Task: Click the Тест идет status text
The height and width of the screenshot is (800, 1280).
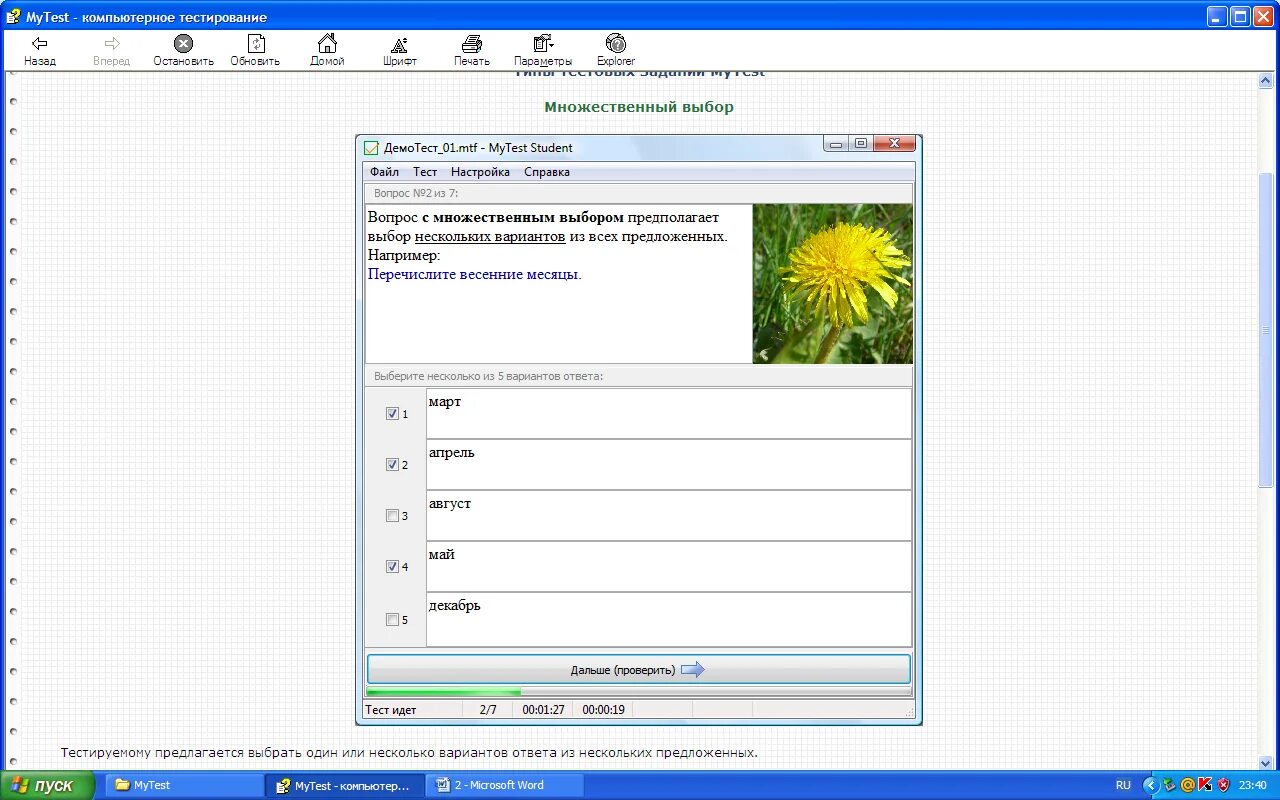Action: [x=391, y=710]
